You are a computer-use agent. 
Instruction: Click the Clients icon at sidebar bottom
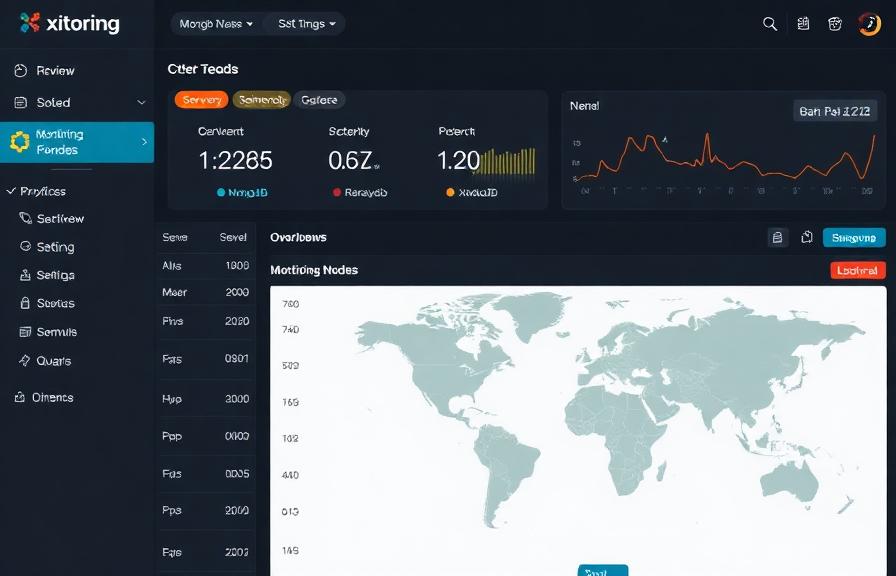pos(22,397)
